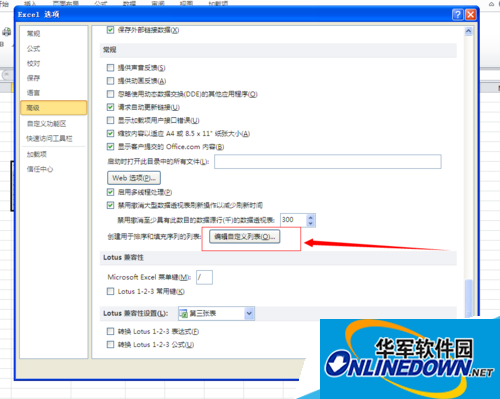Toggle disable undo for large PivotTable refresh checkbox
The width and height of the screenshot is (500, 399).
pyautogui.click(x=110, y=205)
